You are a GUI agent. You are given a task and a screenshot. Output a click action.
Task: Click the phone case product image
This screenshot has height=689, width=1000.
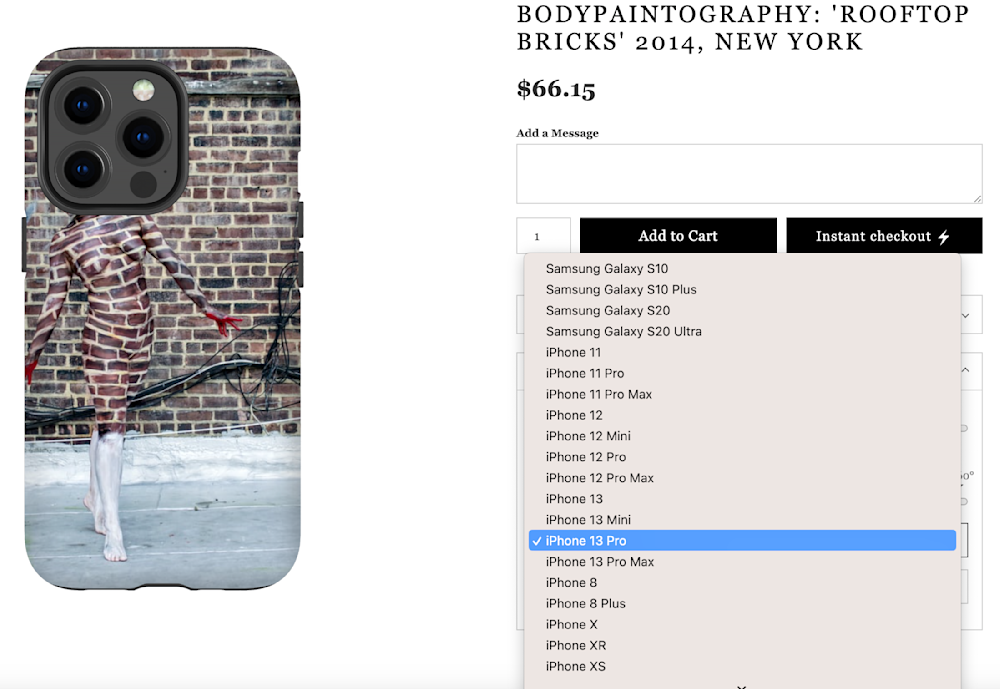[163, 318]
